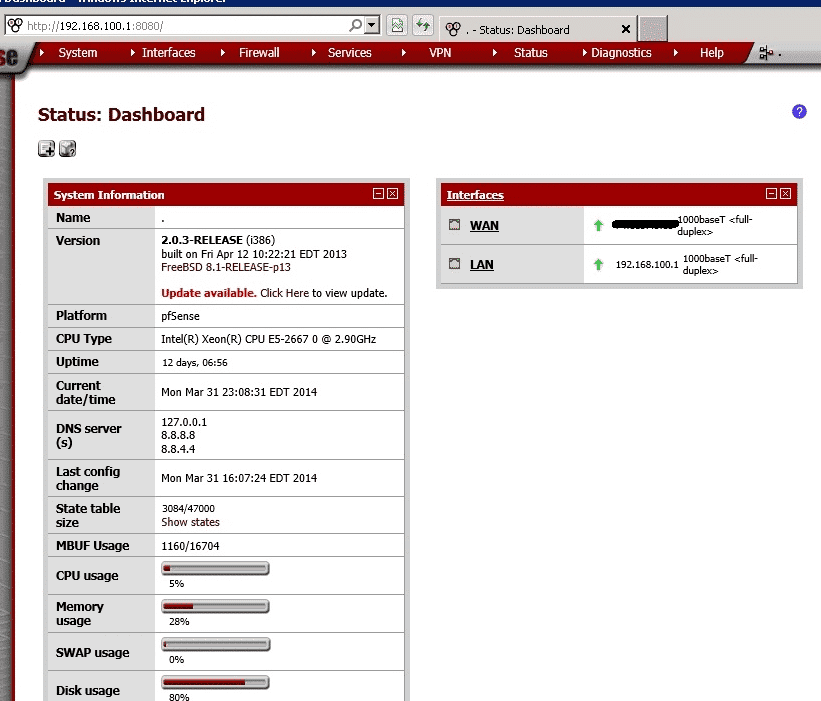Open the System menu

pyautogui.click(x=77, y=53)
